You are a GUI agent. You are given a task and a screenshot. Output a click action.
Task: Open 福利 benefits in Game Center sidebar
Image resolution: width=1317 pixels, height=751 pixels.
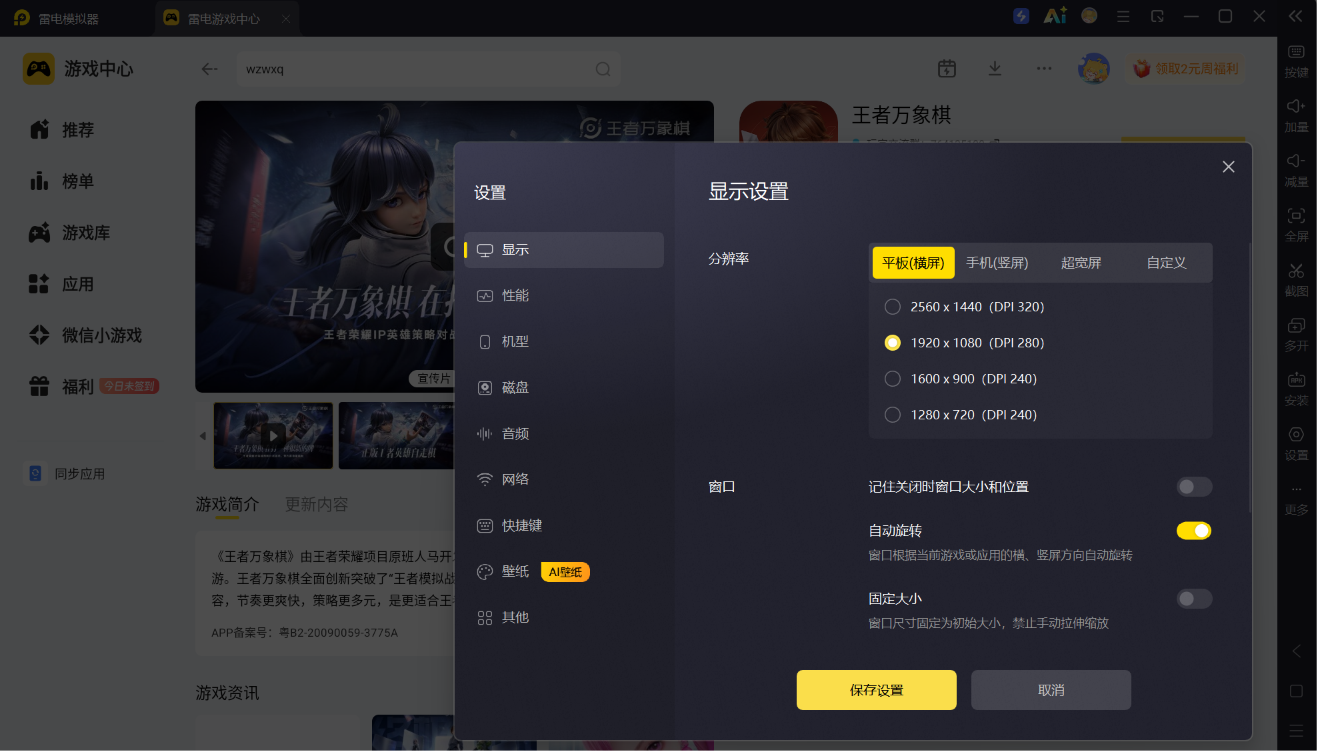pyautogui.click(x=93, y=386)
